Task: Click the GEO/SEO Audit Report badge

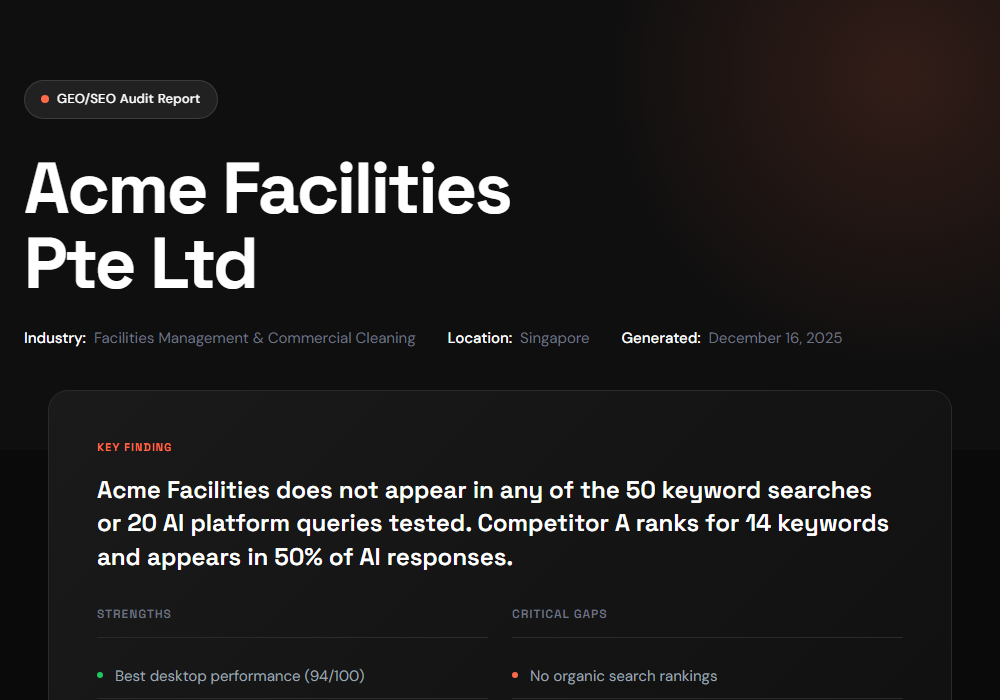Action: click(121, 99)
